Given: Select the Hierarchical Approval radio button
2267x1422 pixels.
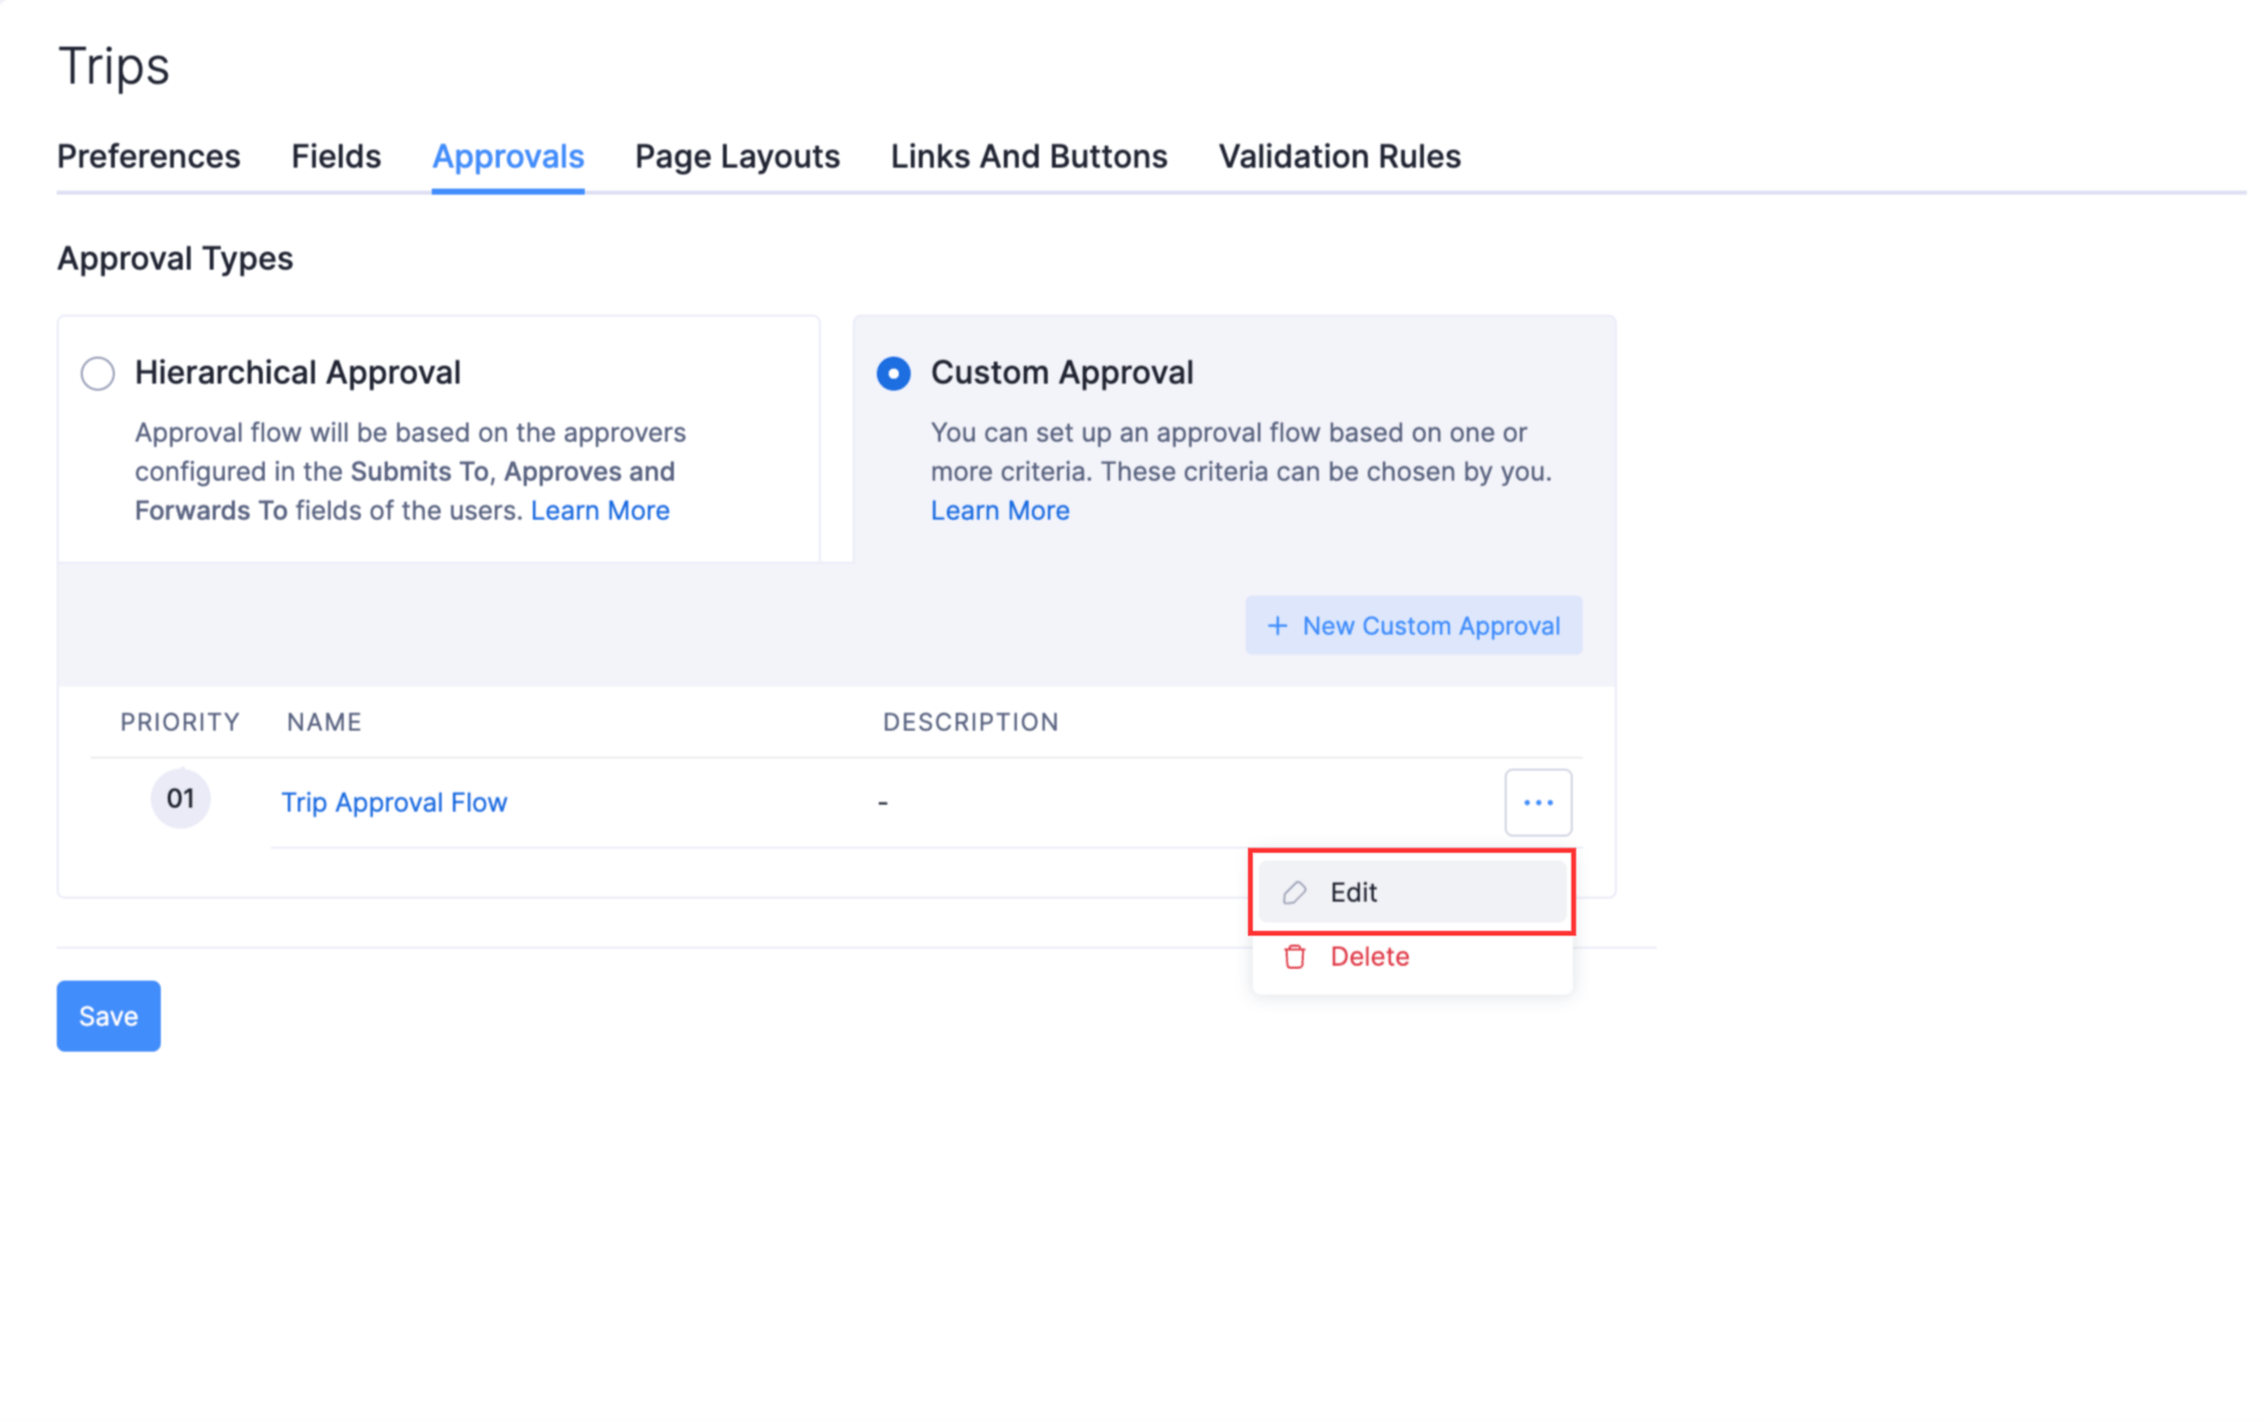Looking at the screenshot, I should point(98,373).
